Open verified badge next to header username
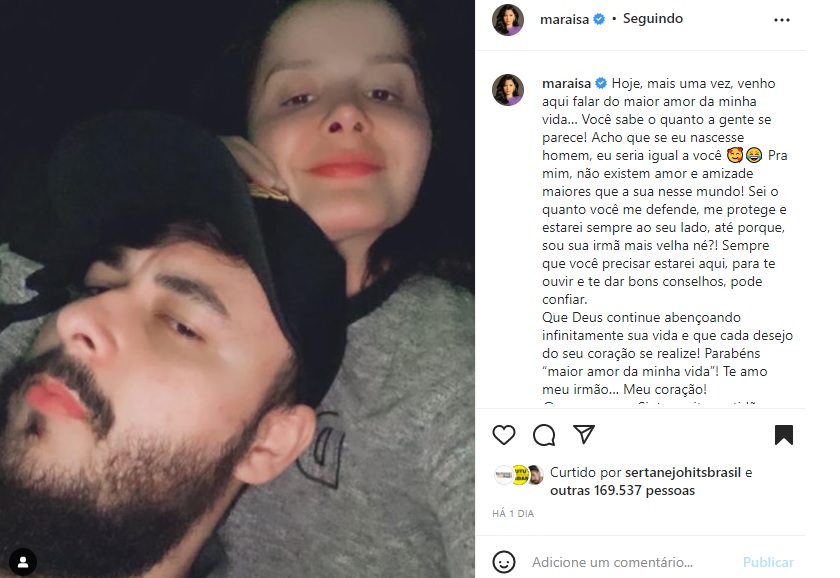The image size is (840, 578). 599,19
